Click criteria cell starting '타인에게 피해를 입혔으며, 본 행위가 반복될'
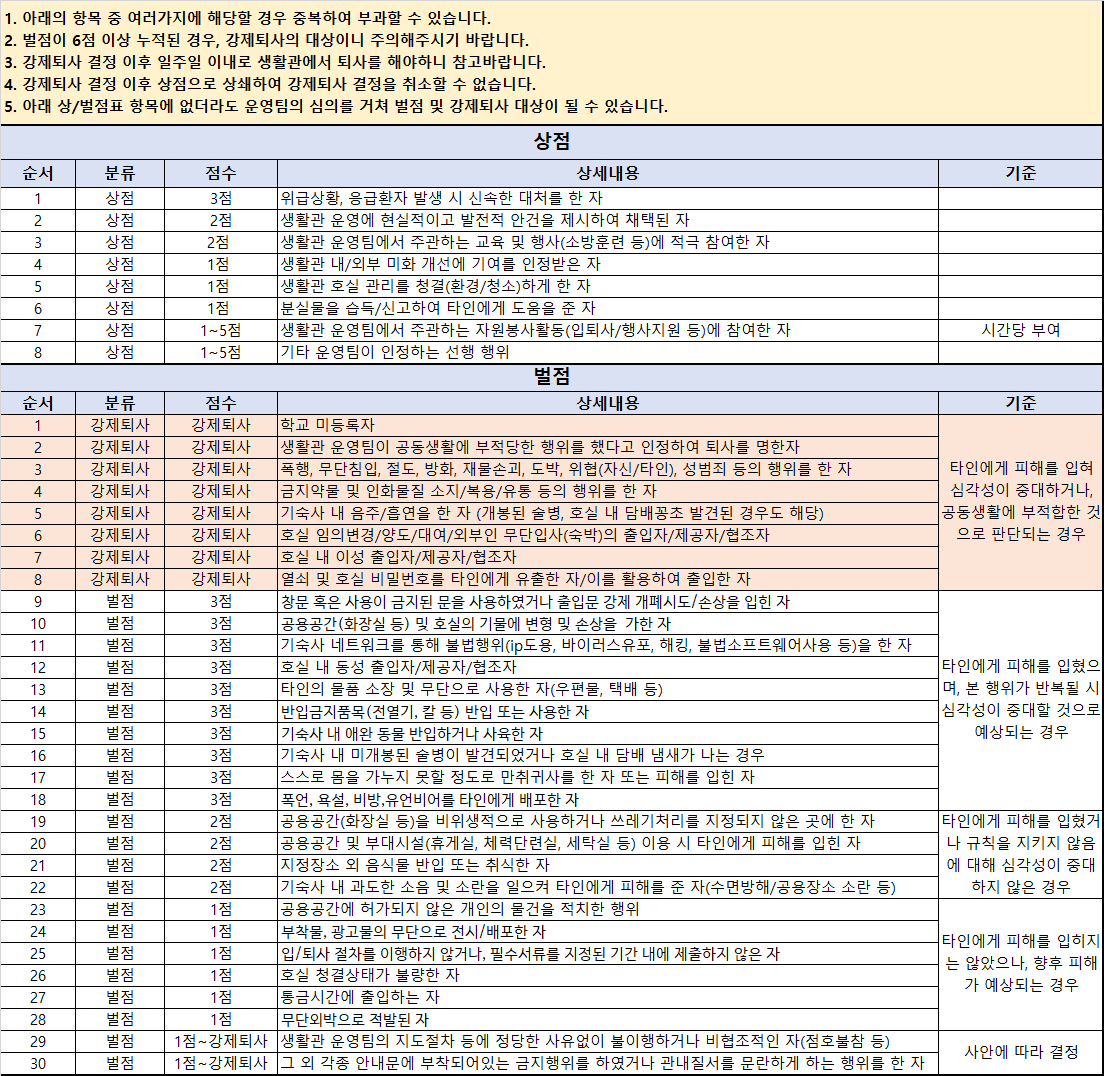Viewport: 1104px width, 1076px height. point(1020,700)
